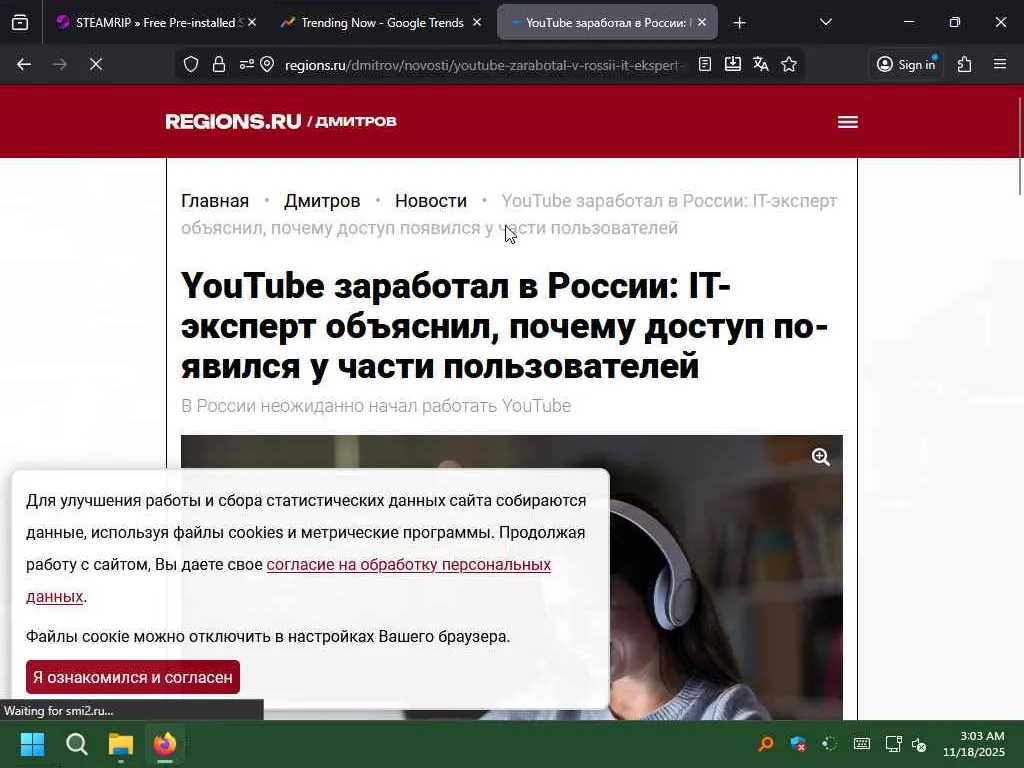The width and height of the screenshot is (1024, 768).
Task: Translate this page icon
Action: (x=761, y=64)
